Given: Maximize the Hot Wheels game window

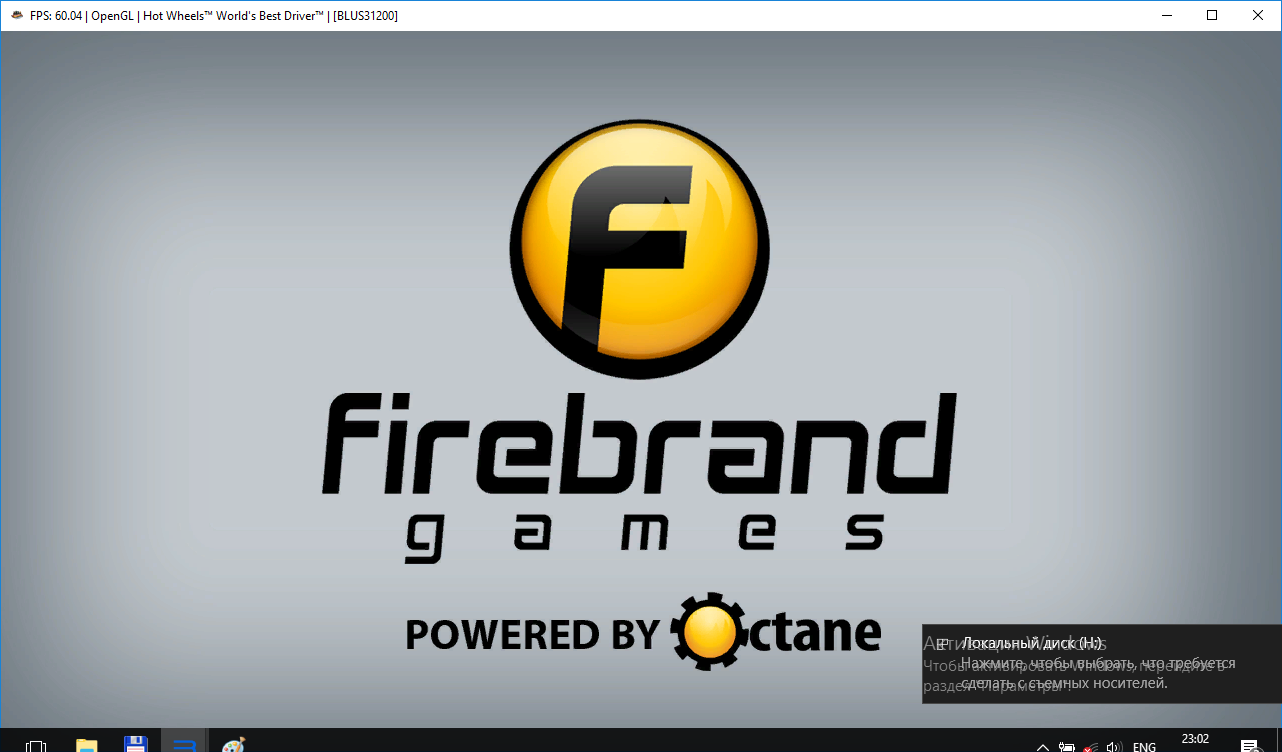Looking at the screenshot, I should coord(1212,16).
